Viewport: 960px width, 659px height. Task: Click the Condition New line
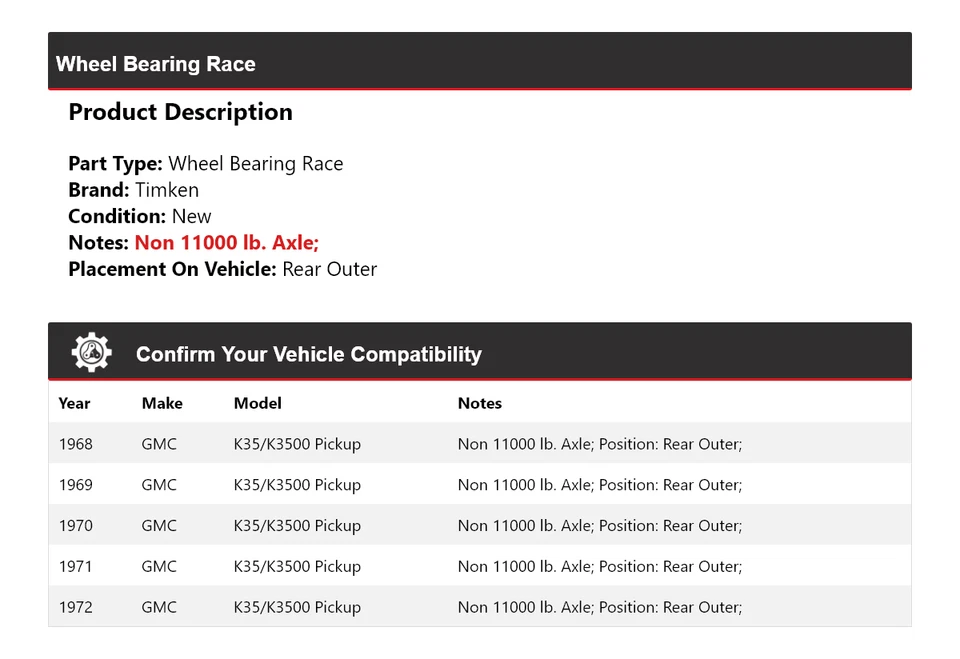click(140, 216)
